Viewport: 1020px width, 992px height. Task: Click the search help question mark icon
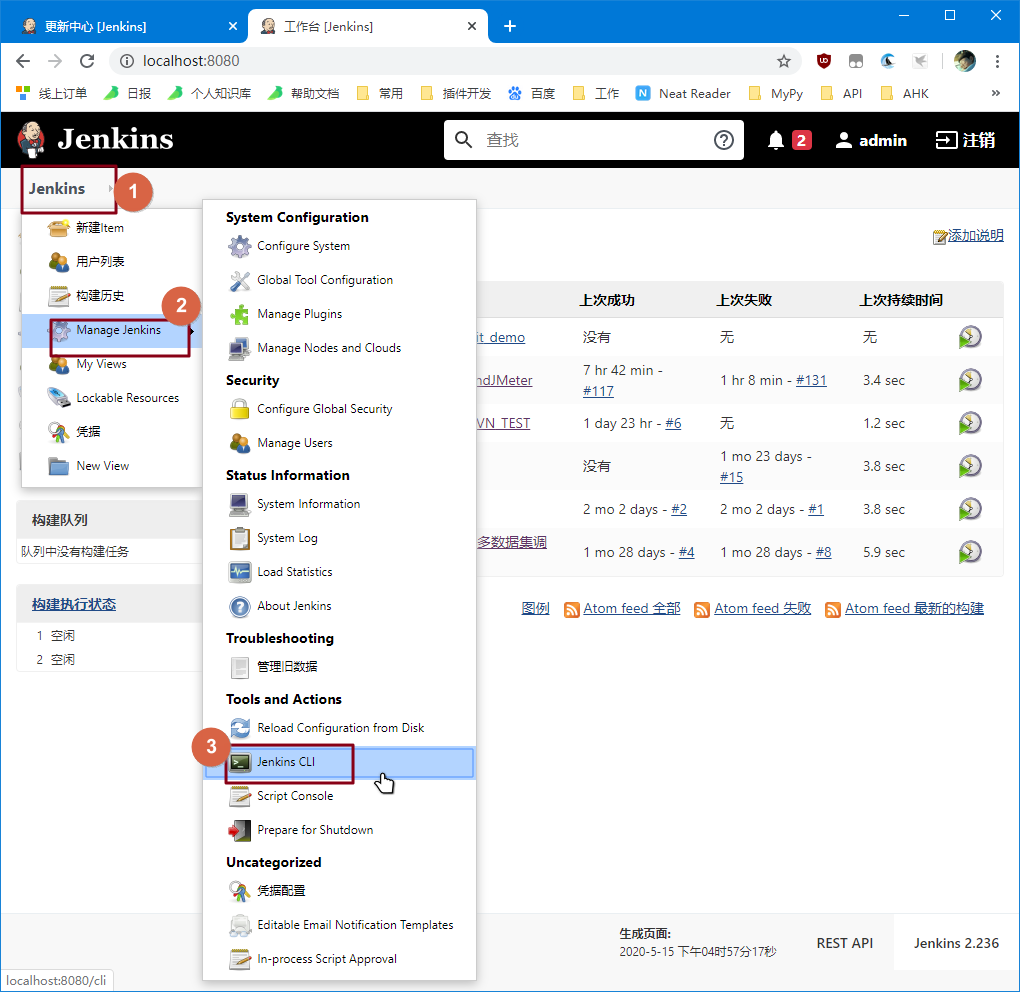click(x=724, y=140)
